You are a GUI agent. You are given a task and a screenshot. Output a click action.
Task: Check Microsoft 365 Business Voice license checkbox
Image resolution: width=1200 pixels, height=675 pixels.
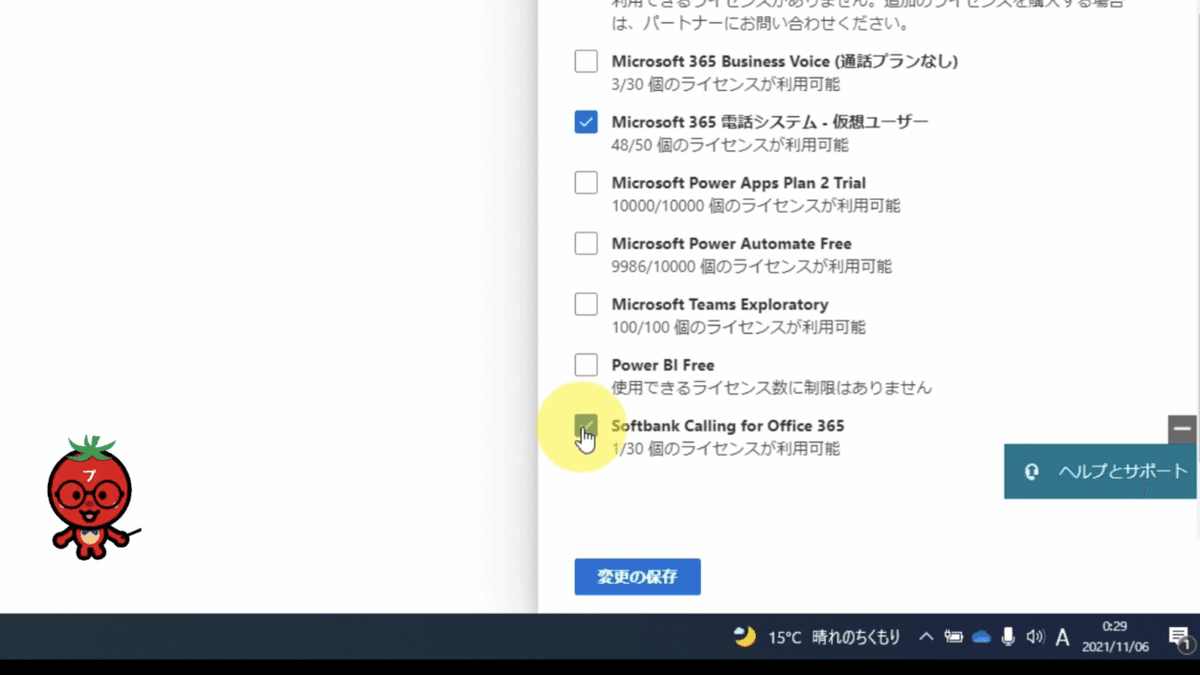(586, 62)
